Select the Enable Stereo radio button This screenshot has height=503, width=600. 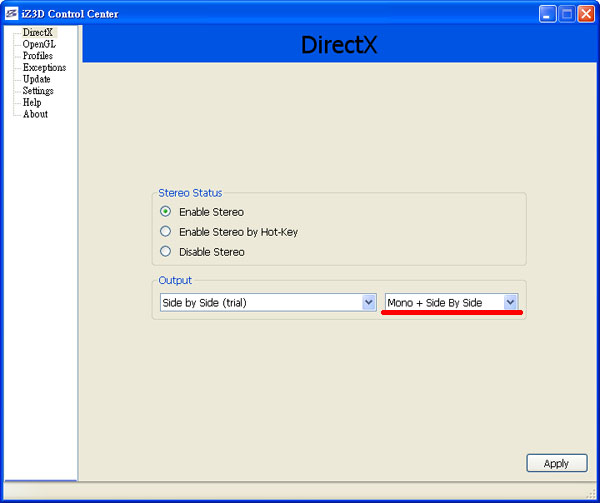click(x=165, y=212)
